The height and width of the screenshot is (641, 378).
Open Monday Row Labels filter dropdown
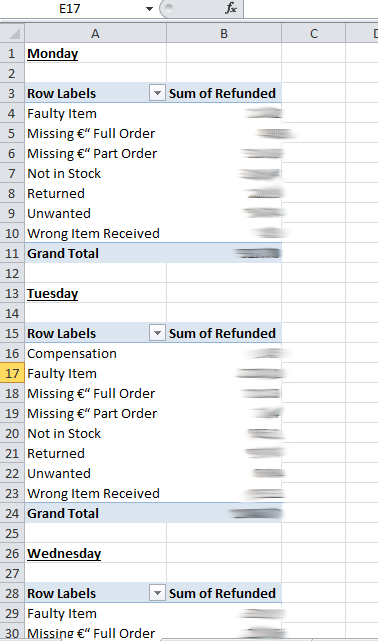tap(157, 93)
